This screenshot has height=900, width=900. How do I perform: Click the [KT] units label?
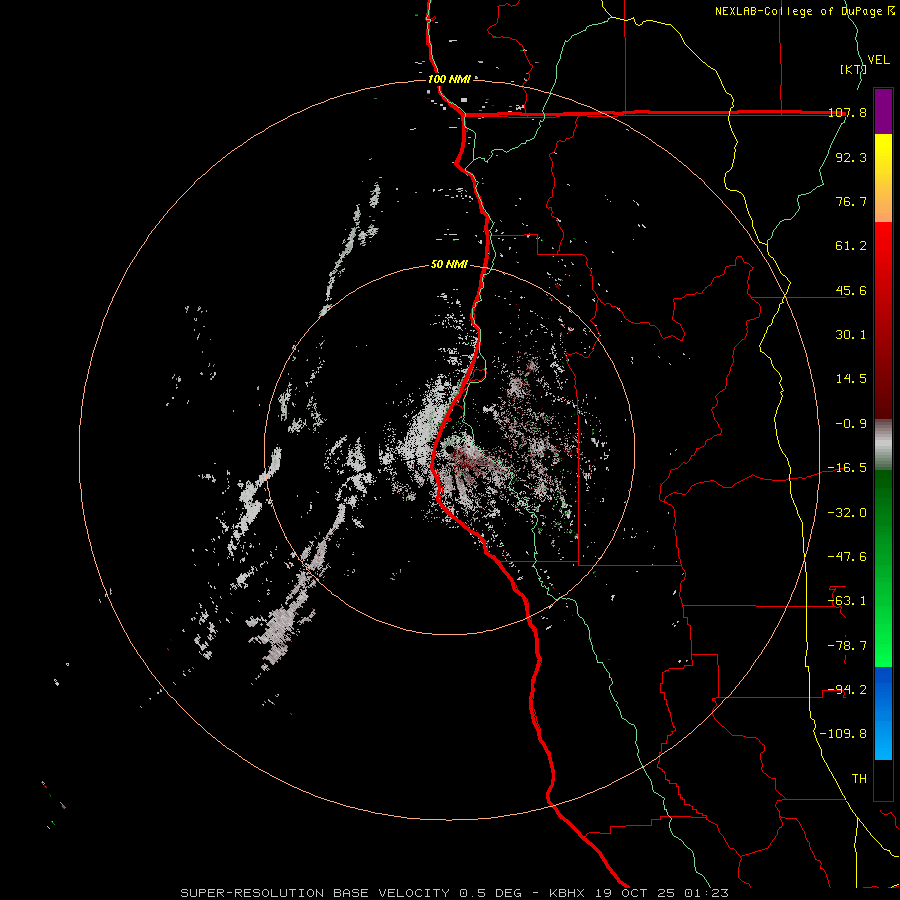tap(853, 69)
